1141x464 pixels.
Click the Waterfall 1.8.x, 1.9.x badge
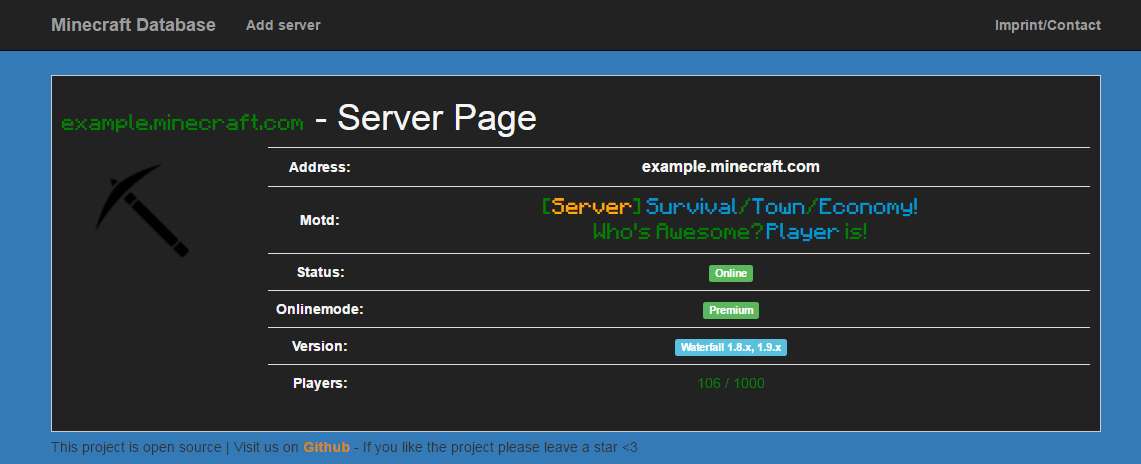click(731, 348)
